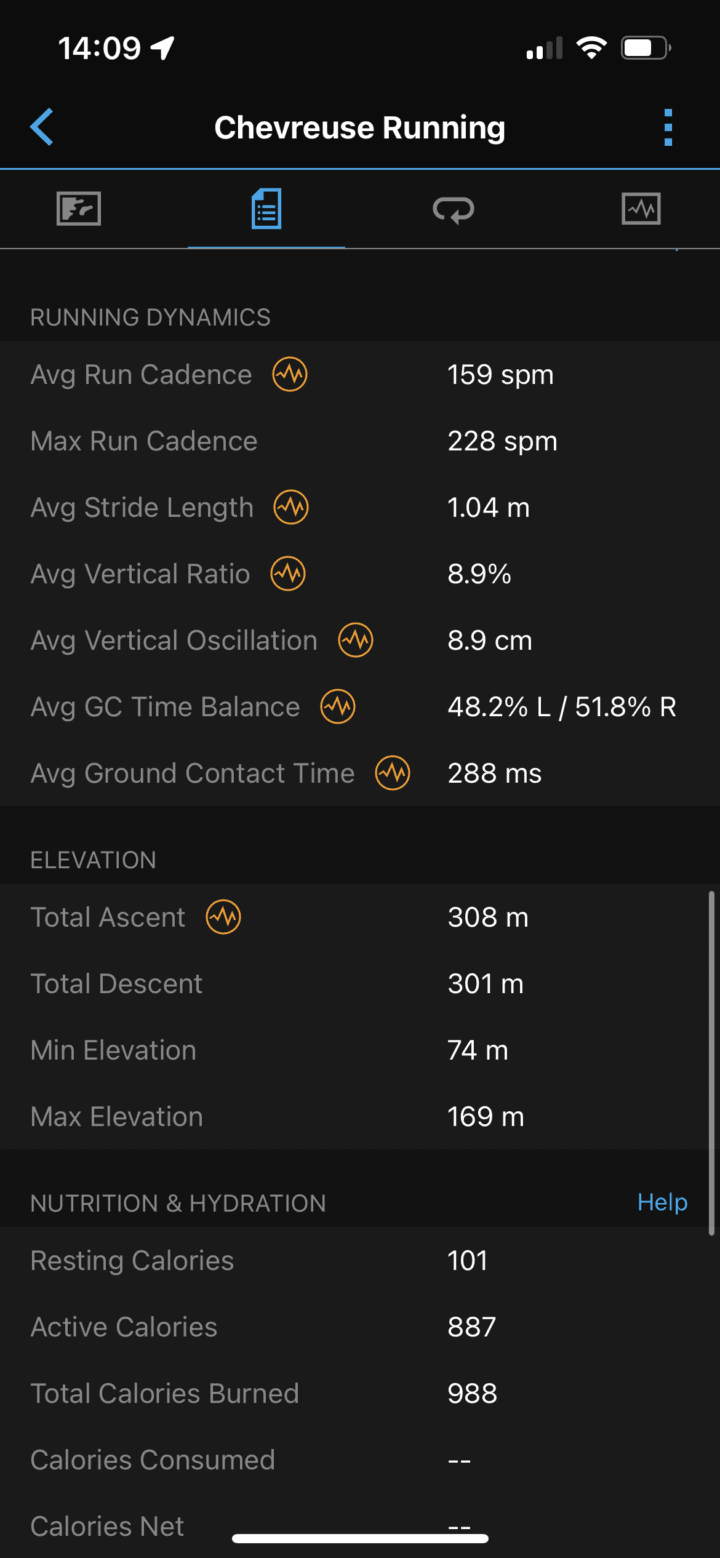Select the stats details tab
720x1558 pixels.
pos(266,209)
